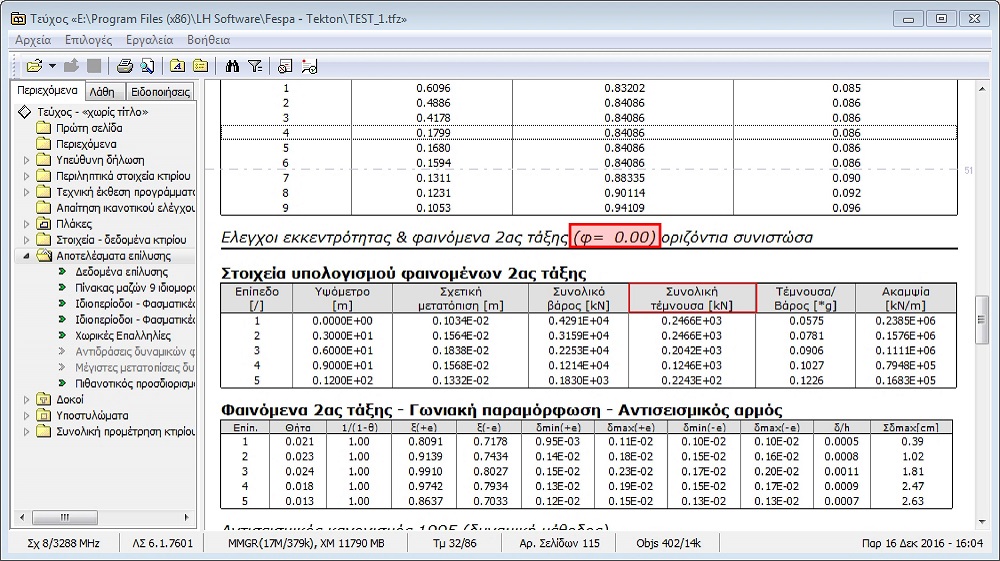Image resolution: width=1000 pixels, height=561 pixels.
Task: Click the green arrow beside Πιθανοτικός προσδιορισμός
Action: pyautogui.click(x=62, y=383)
